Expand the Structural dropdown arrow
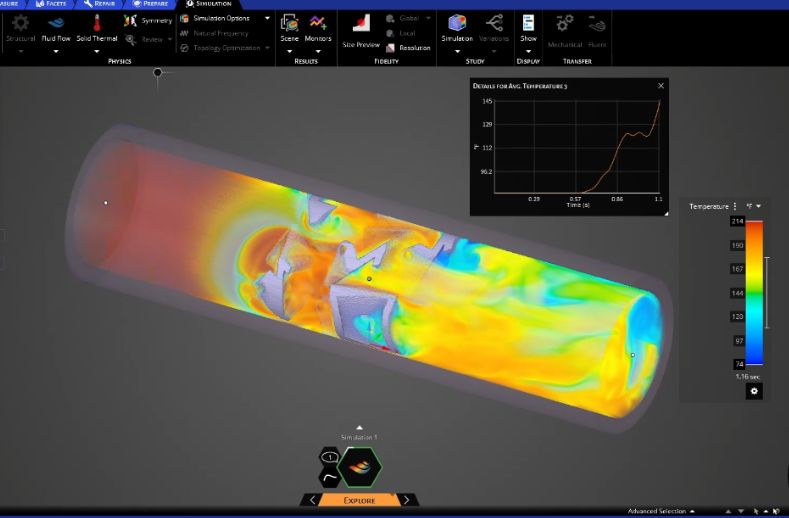This screenshot has width=789, height=518. point(21,51)
